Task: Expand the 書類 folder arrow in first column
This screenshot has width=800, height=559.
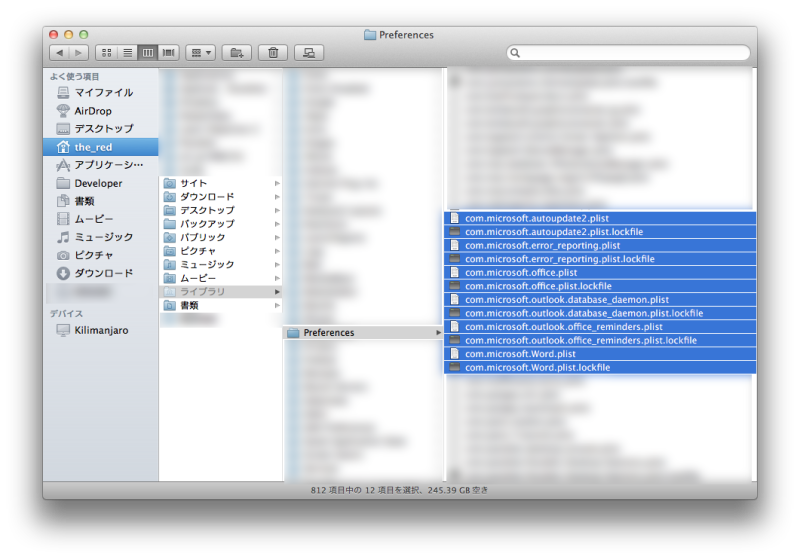Action: (277, 305)
